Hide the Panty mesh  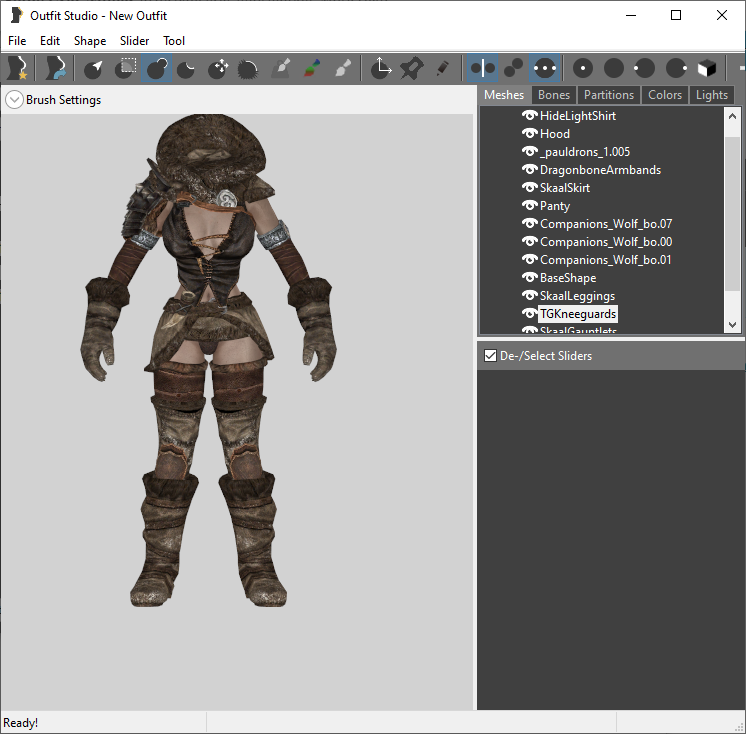tap(529, 205)
